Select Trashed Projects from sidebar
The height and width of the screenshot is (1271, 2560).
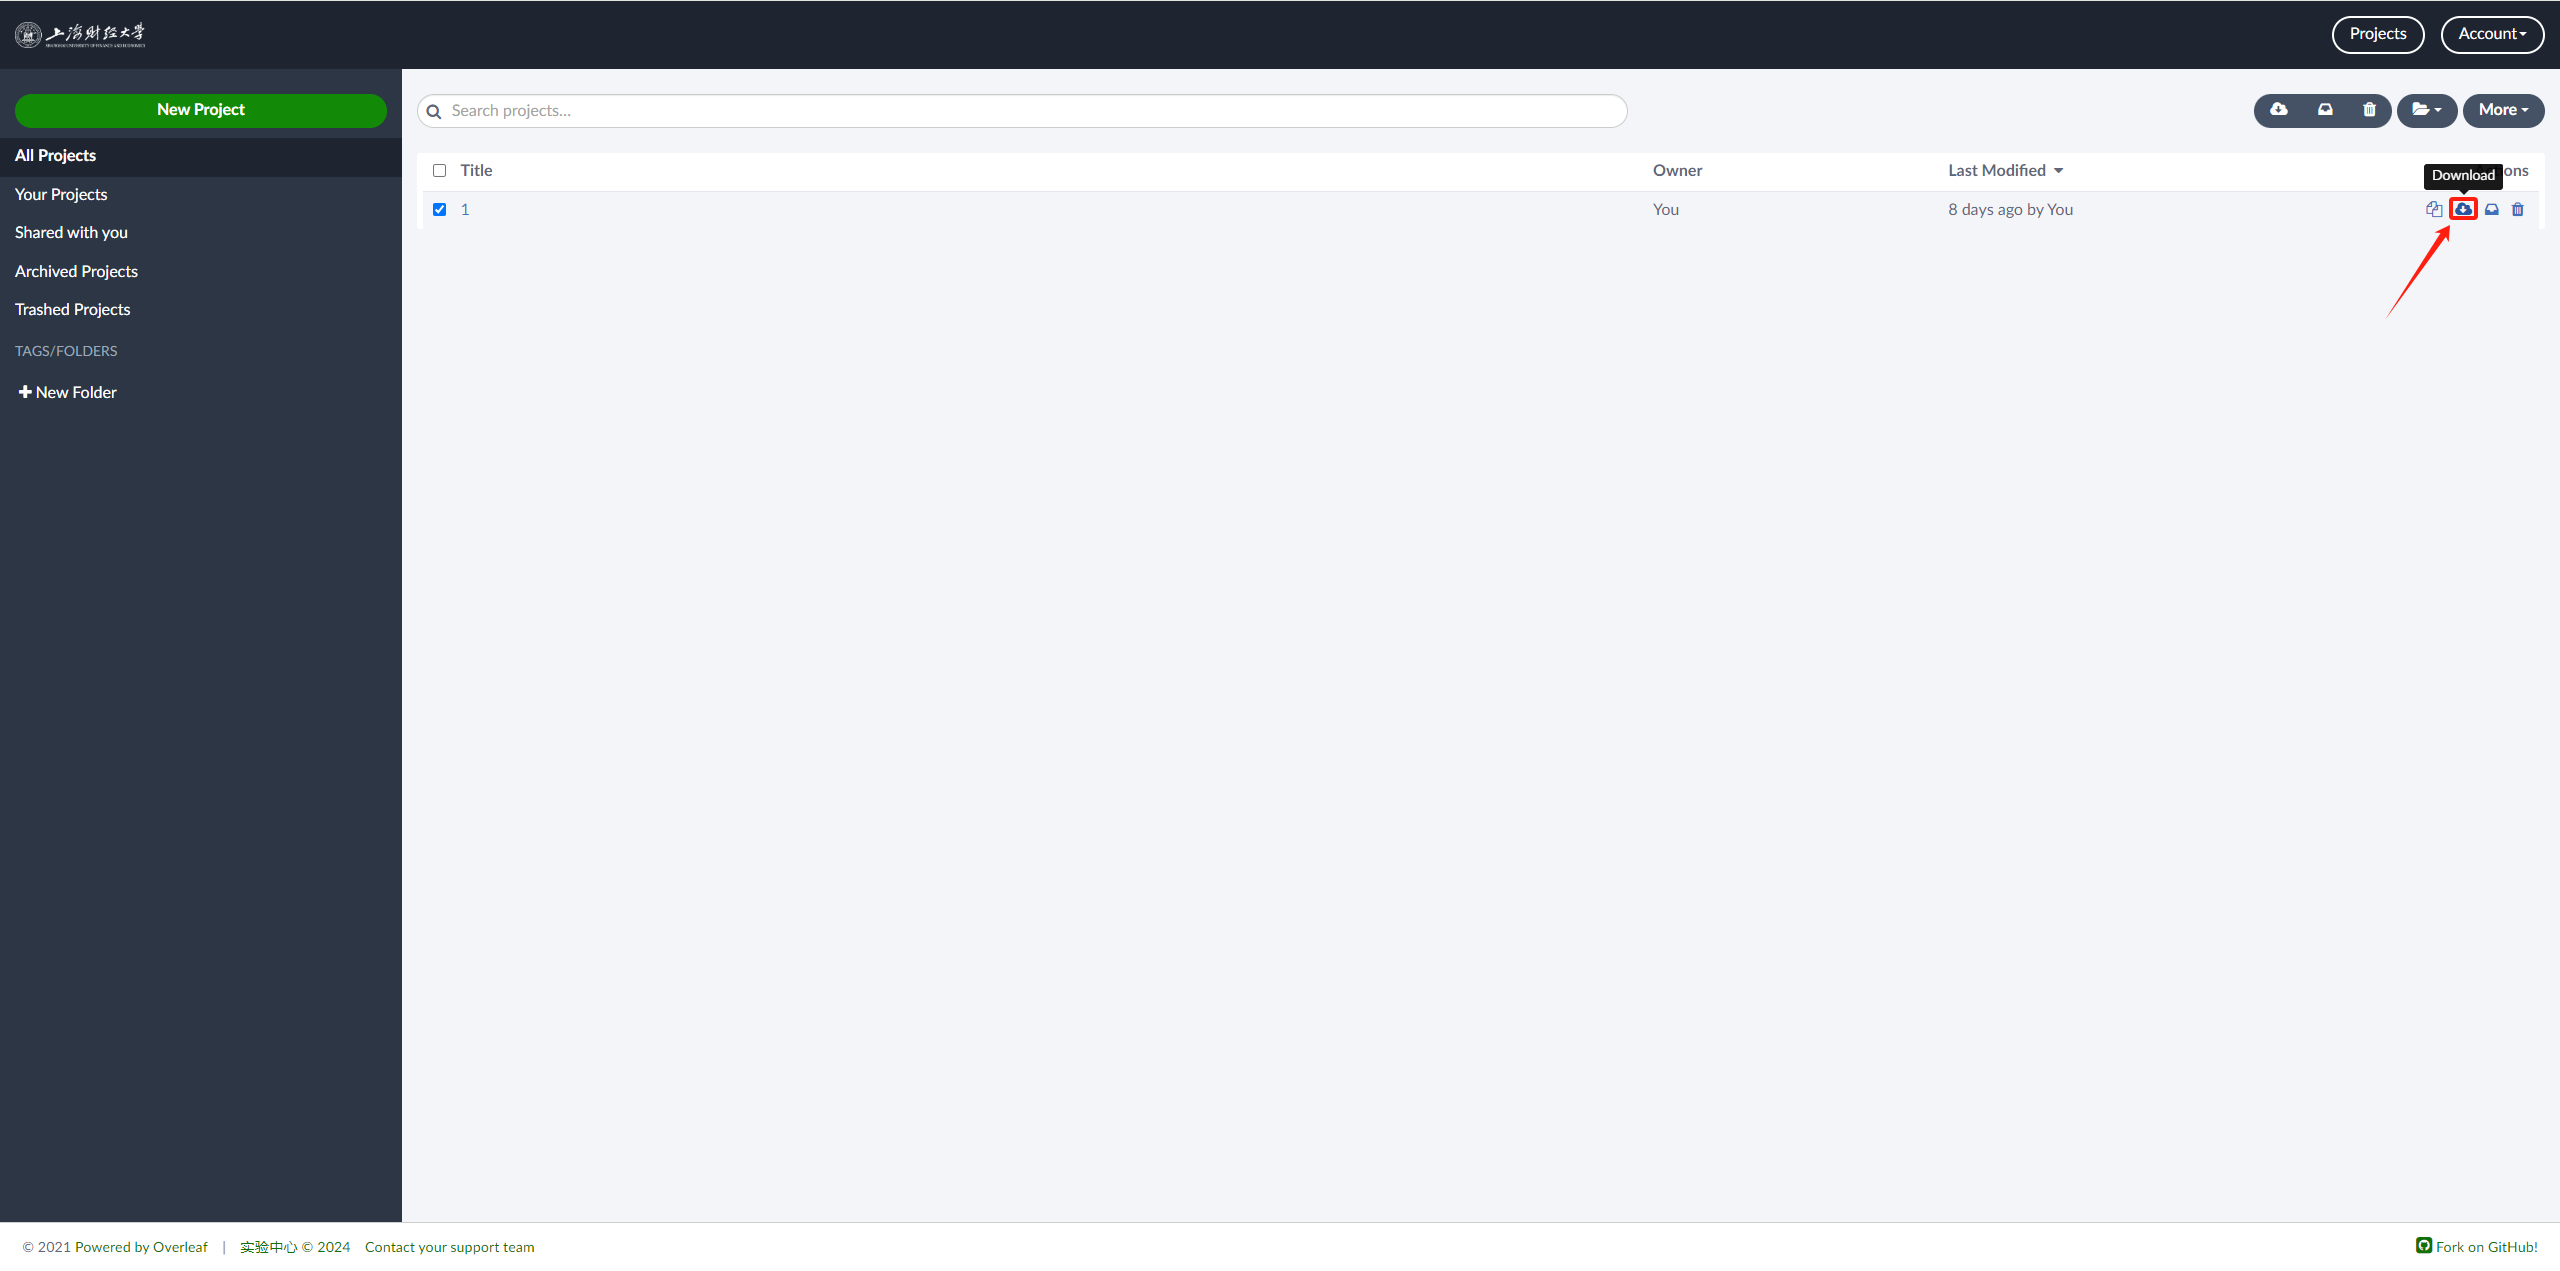pos(70,309)
